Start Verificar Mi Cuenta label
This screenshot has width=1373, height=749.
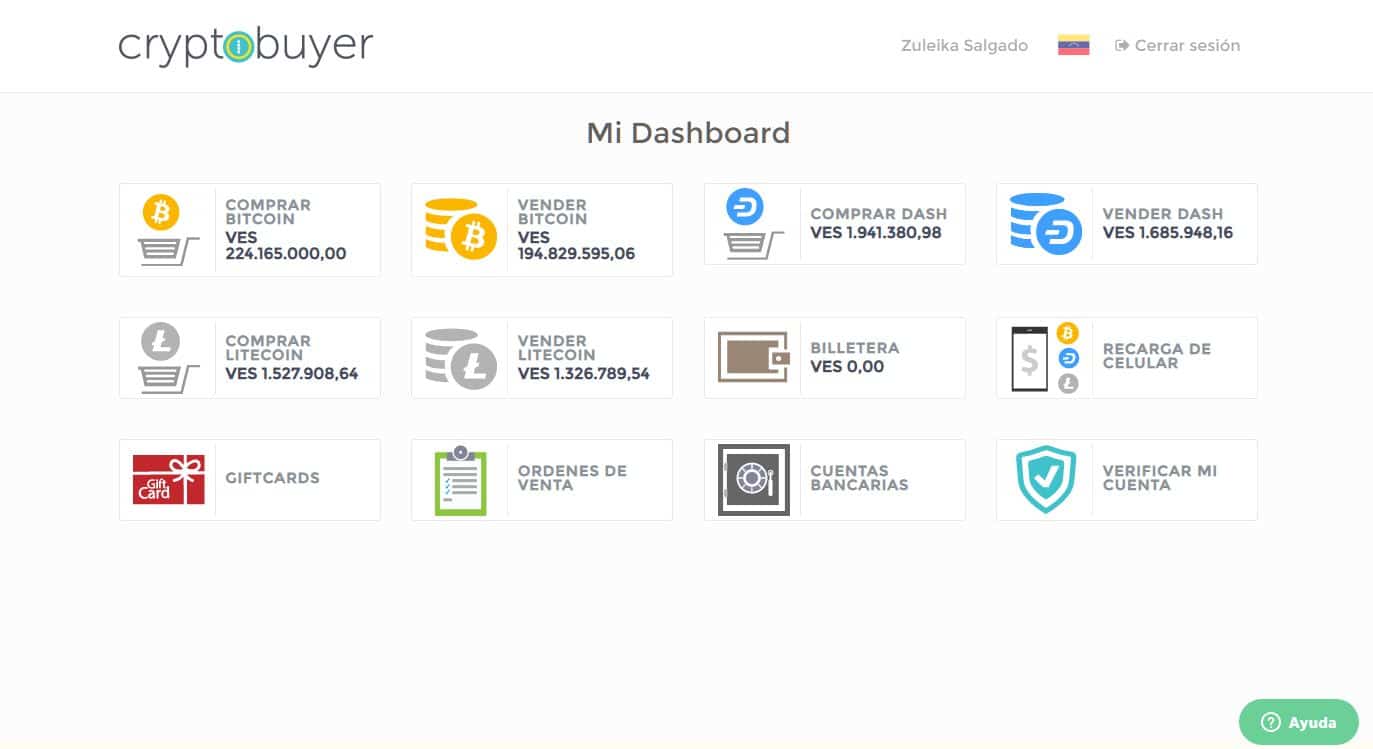[1160, 478]
